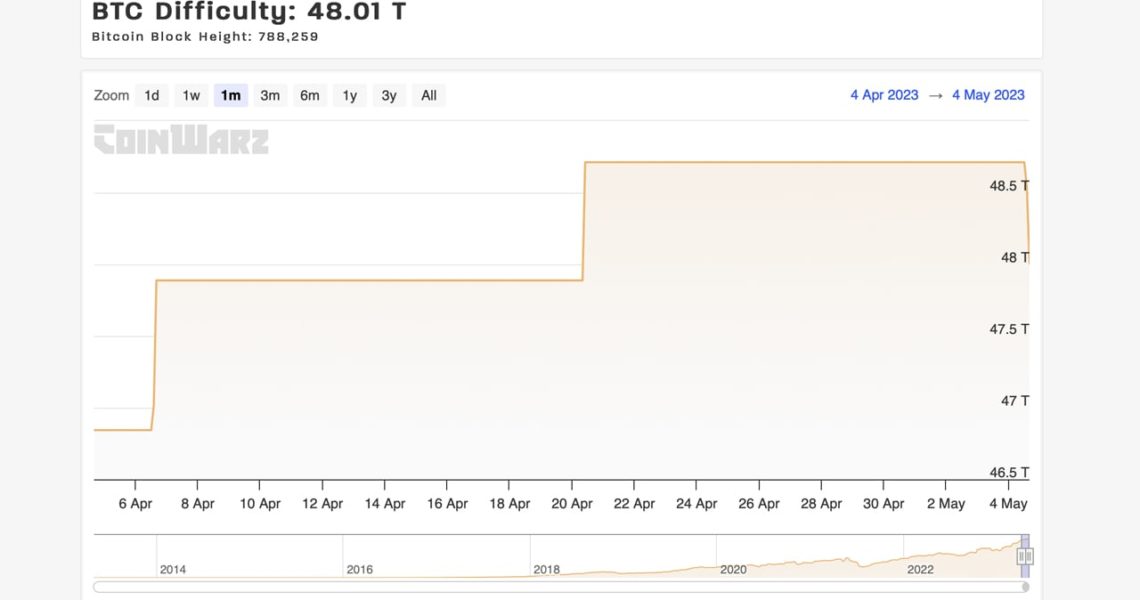
Task: Click the difficulty step-up near 20 Apr
Action: click(x=584, y=220)
